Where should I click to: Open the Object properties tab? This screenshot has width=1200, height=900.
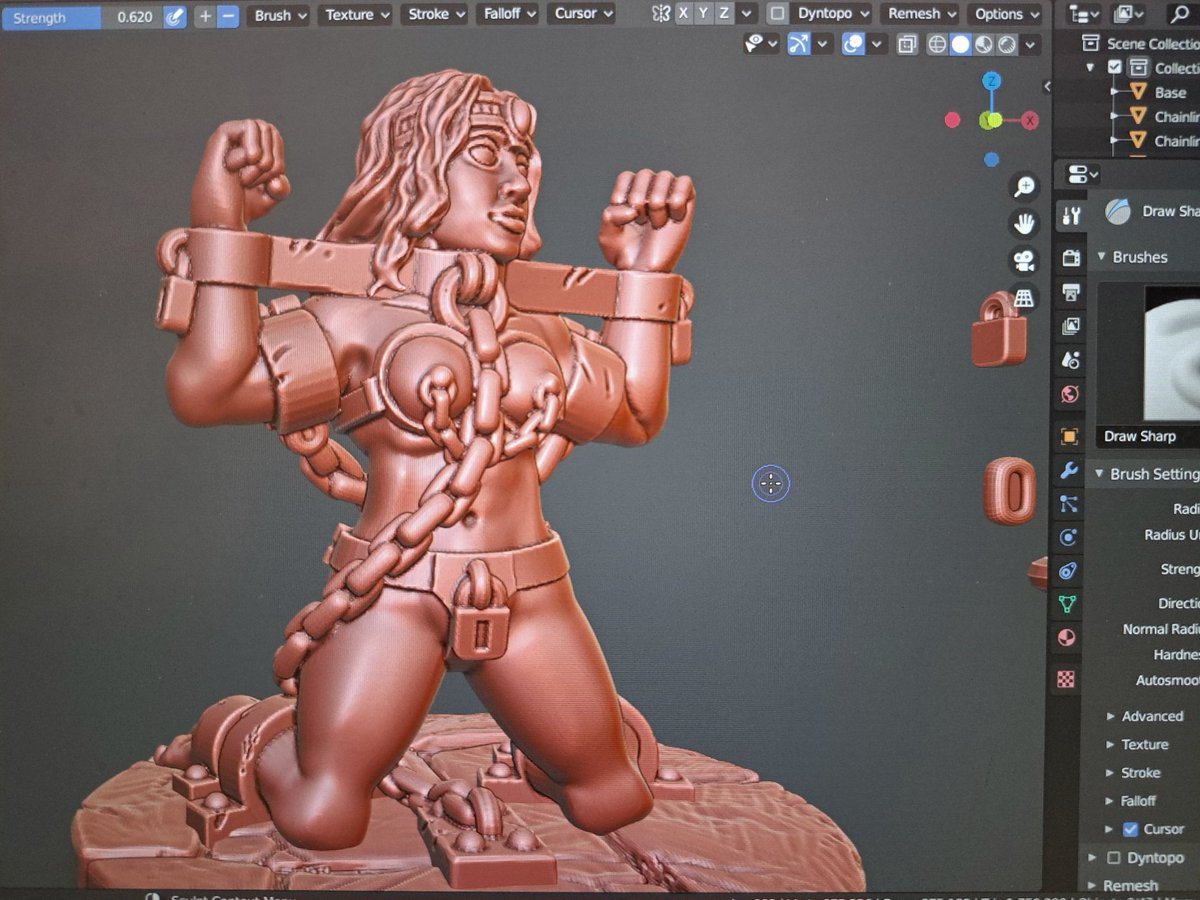point(1069,436)
